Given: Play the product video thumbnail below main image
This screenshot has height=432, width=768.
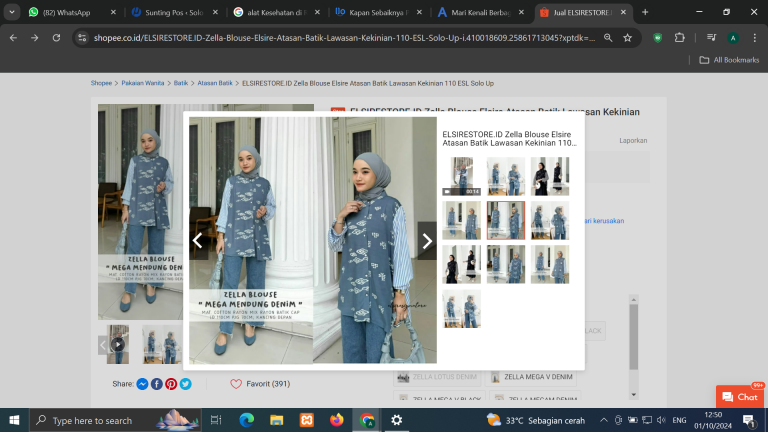Looking at the screenshot, I should point(118,344).
